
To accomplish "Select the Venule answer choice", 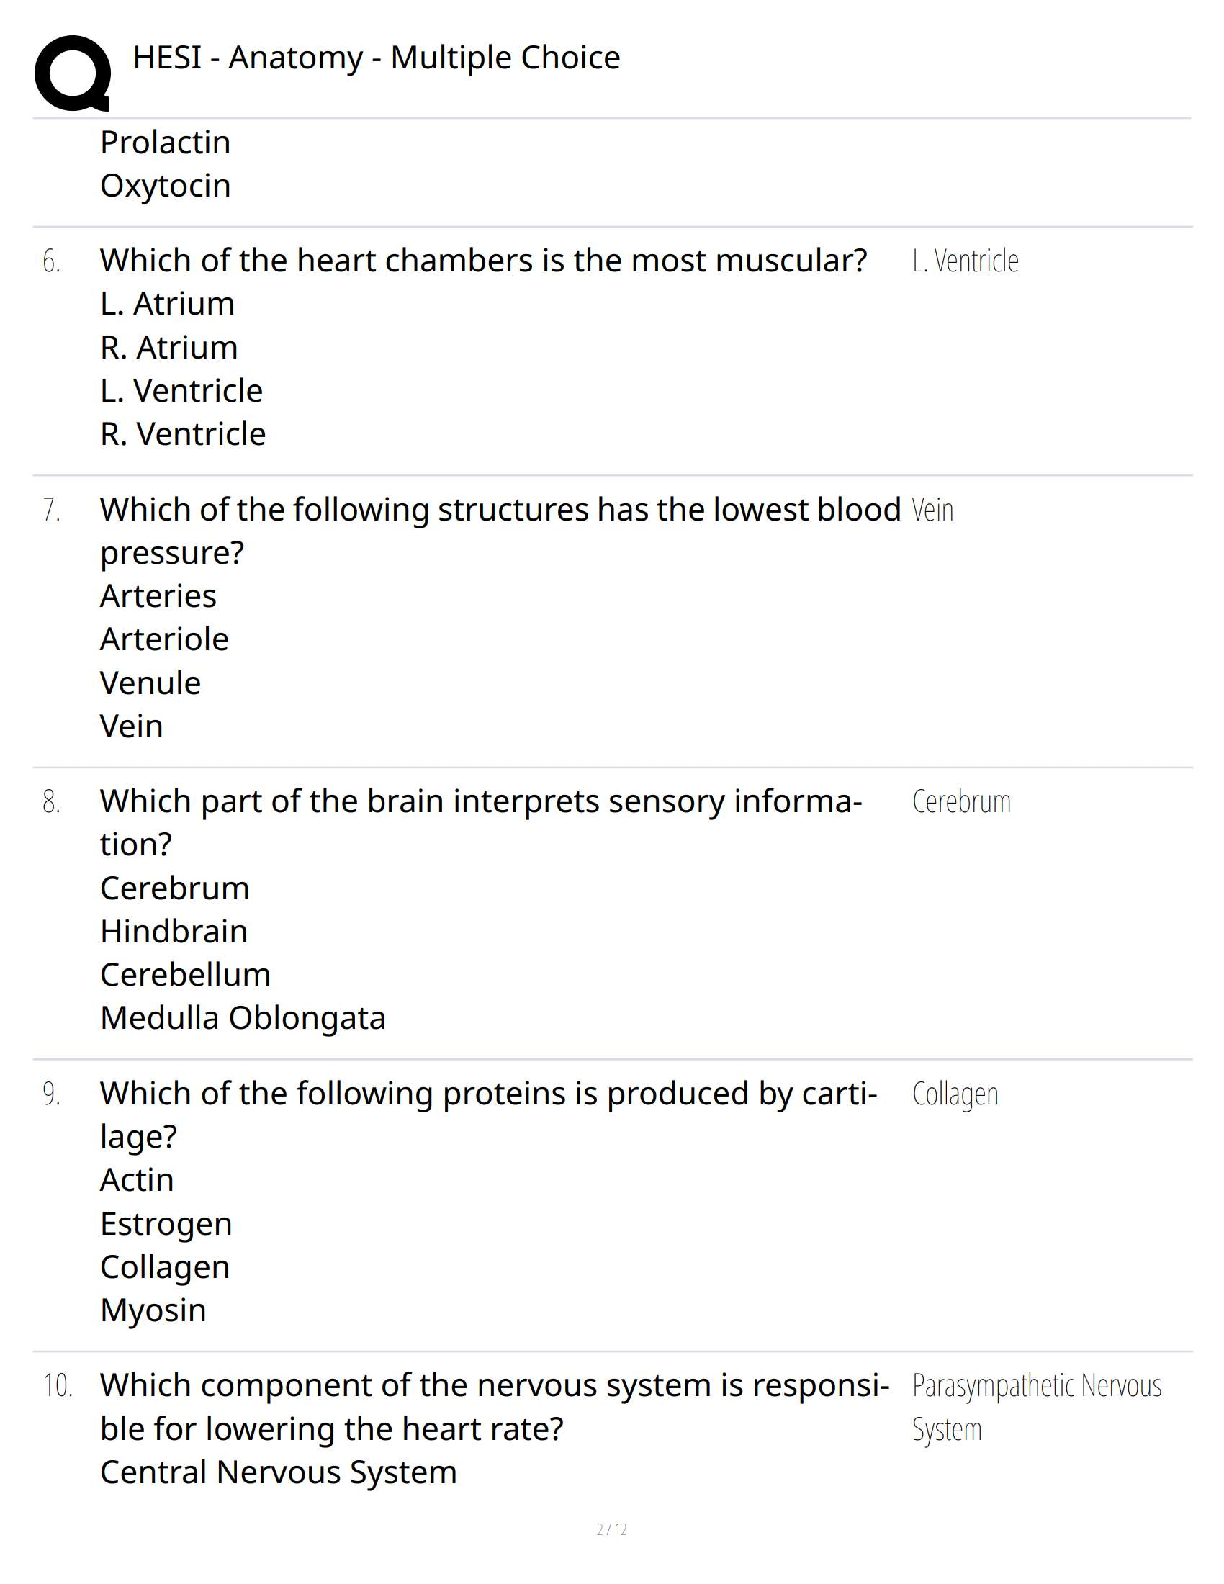I will pos(150,683).
